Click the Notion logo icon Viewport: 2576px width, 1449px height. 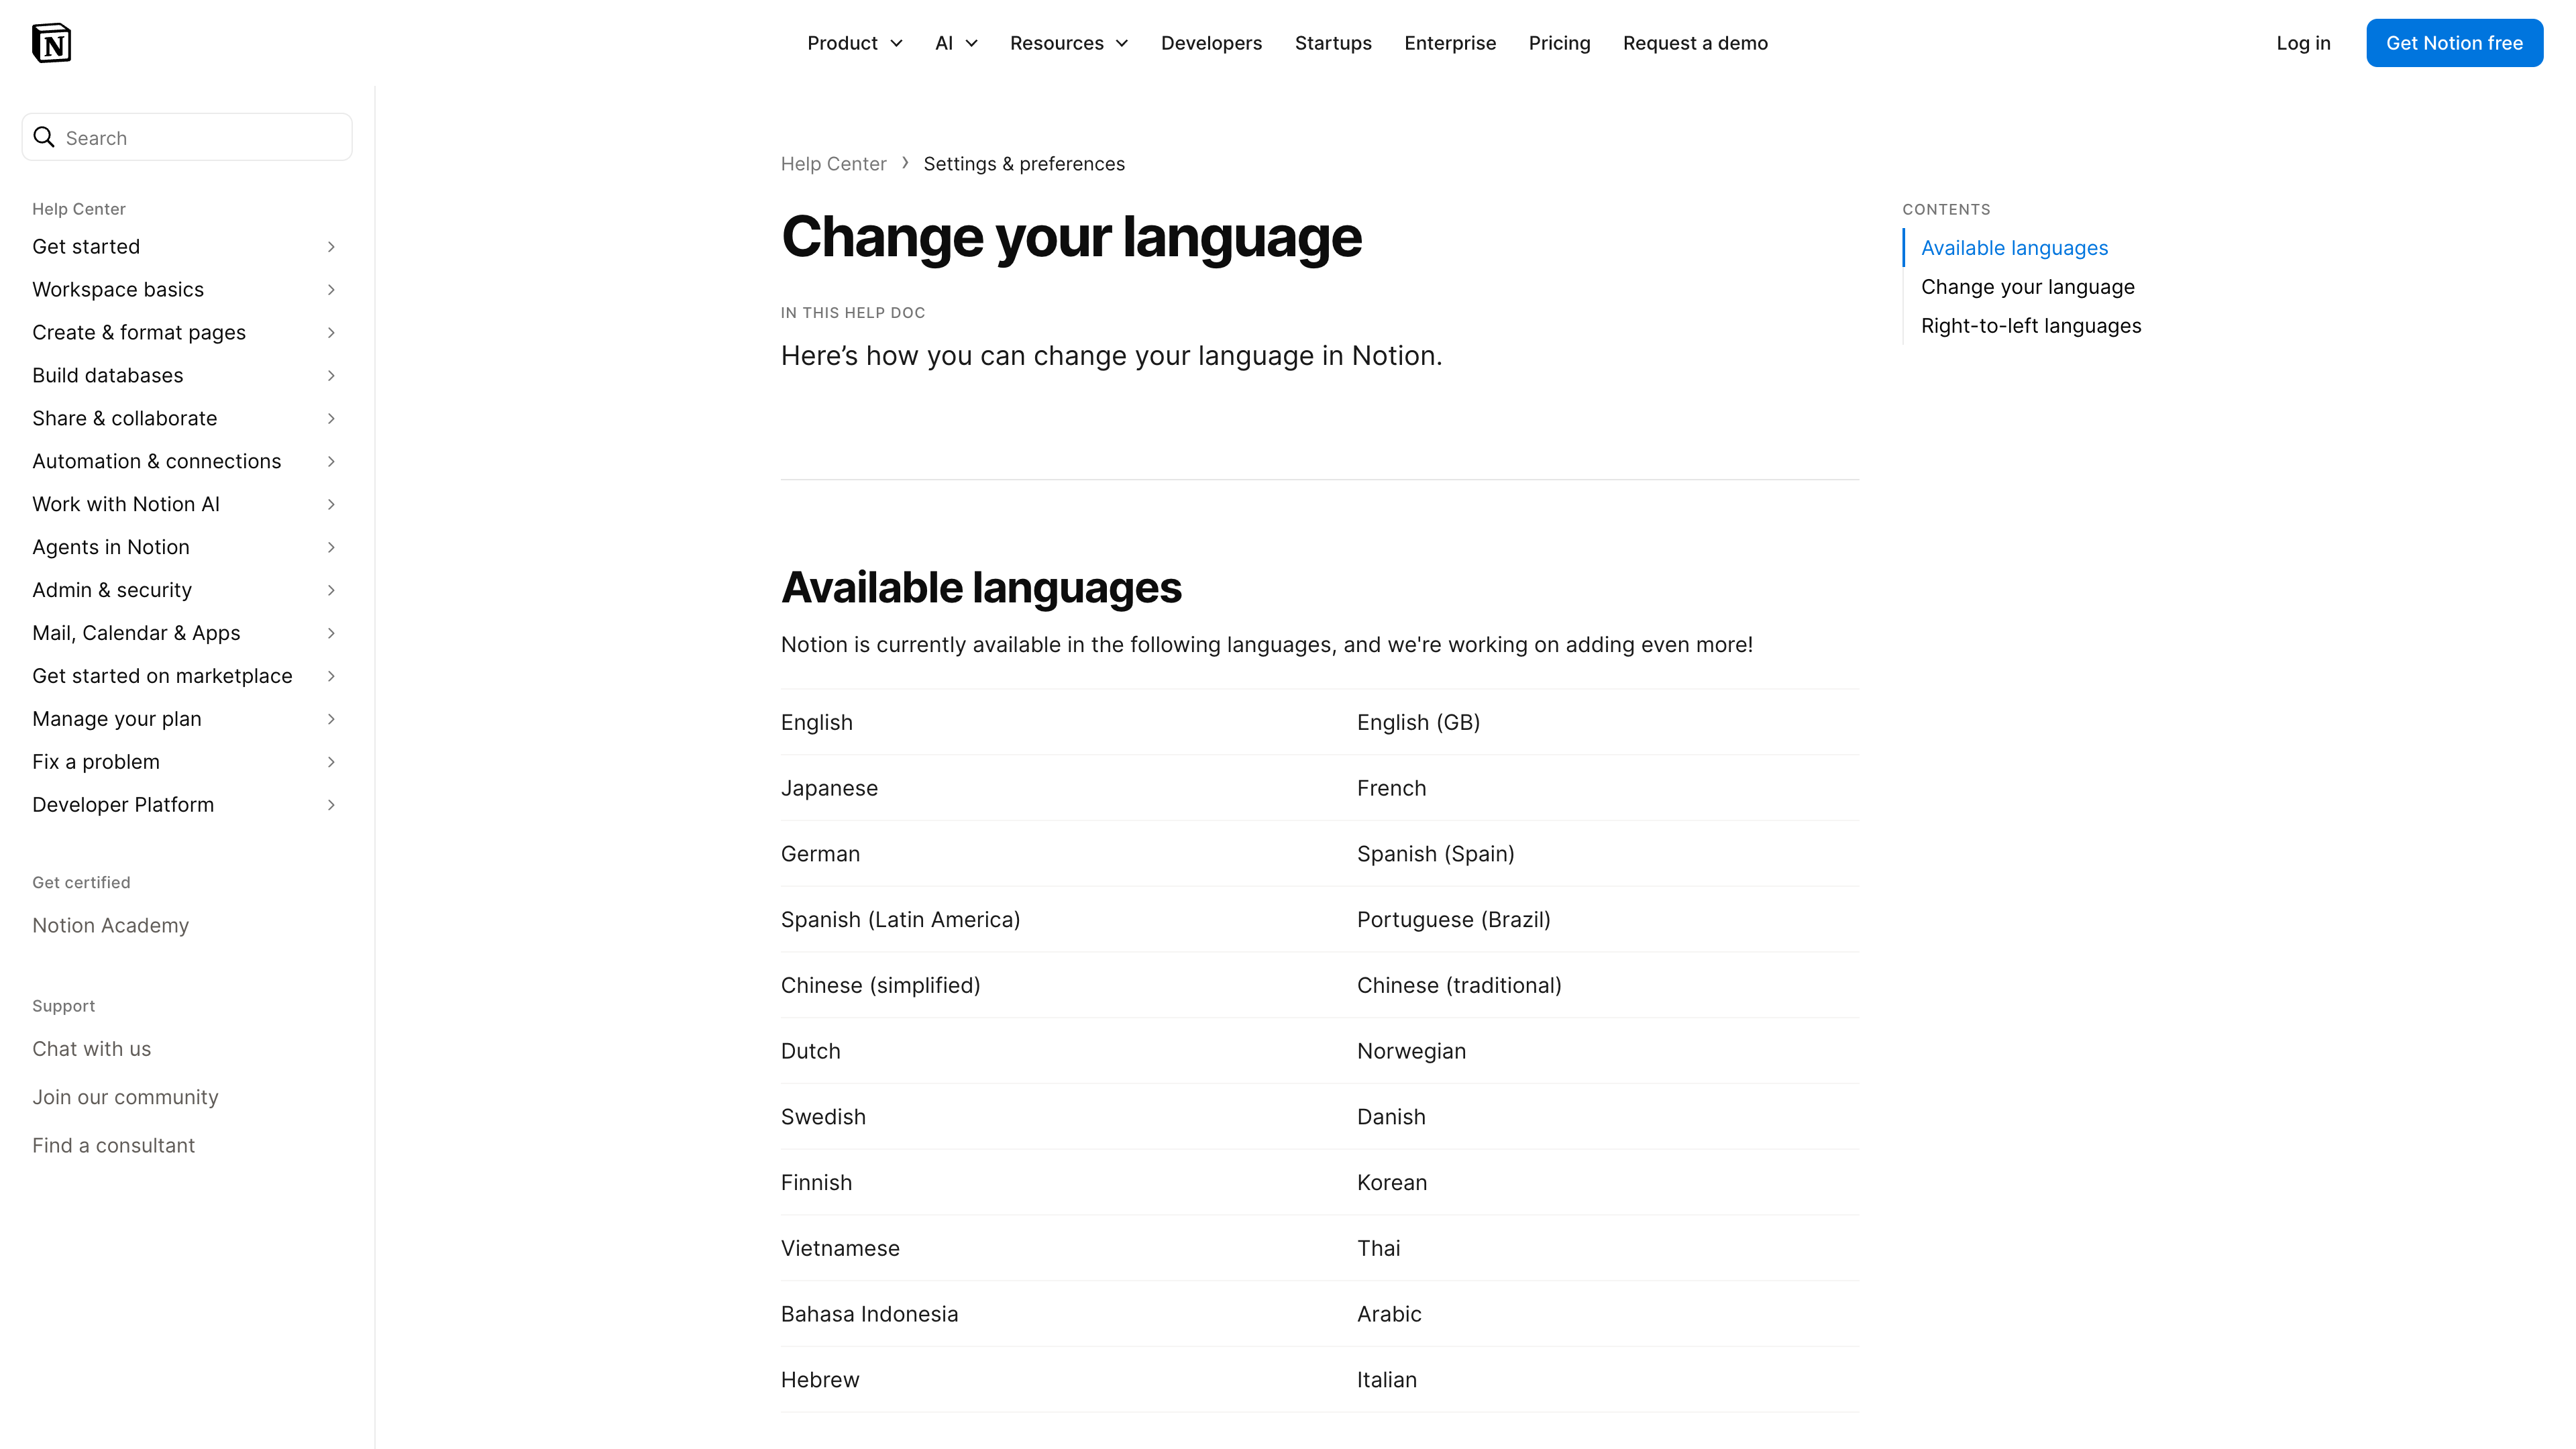click(51, 43)
